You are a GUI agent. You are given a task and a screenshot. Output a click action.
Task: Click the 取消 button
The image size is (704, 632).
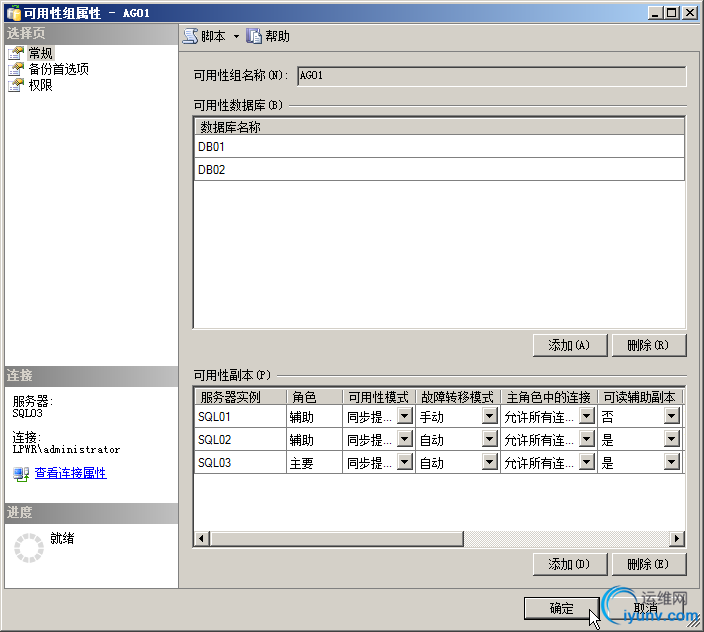[645, 609]
